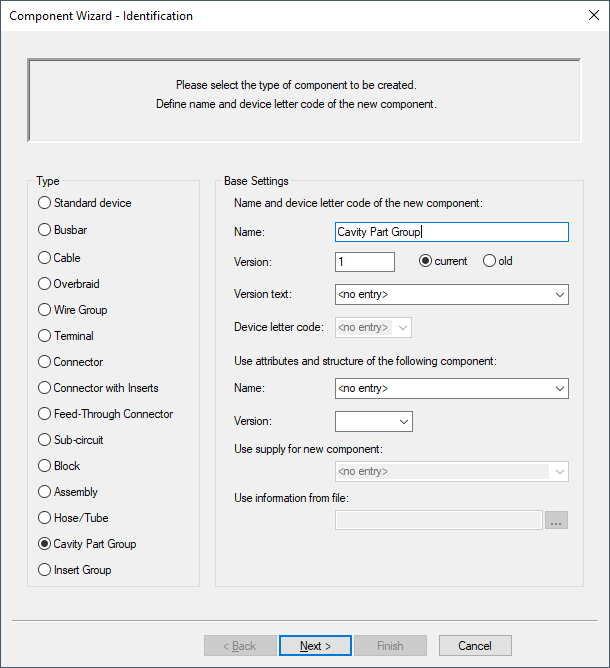This screenshot has height=668, width=610.
Task: Choose Terminal component type
Action: pyautogui.click(x=44, y=336)
